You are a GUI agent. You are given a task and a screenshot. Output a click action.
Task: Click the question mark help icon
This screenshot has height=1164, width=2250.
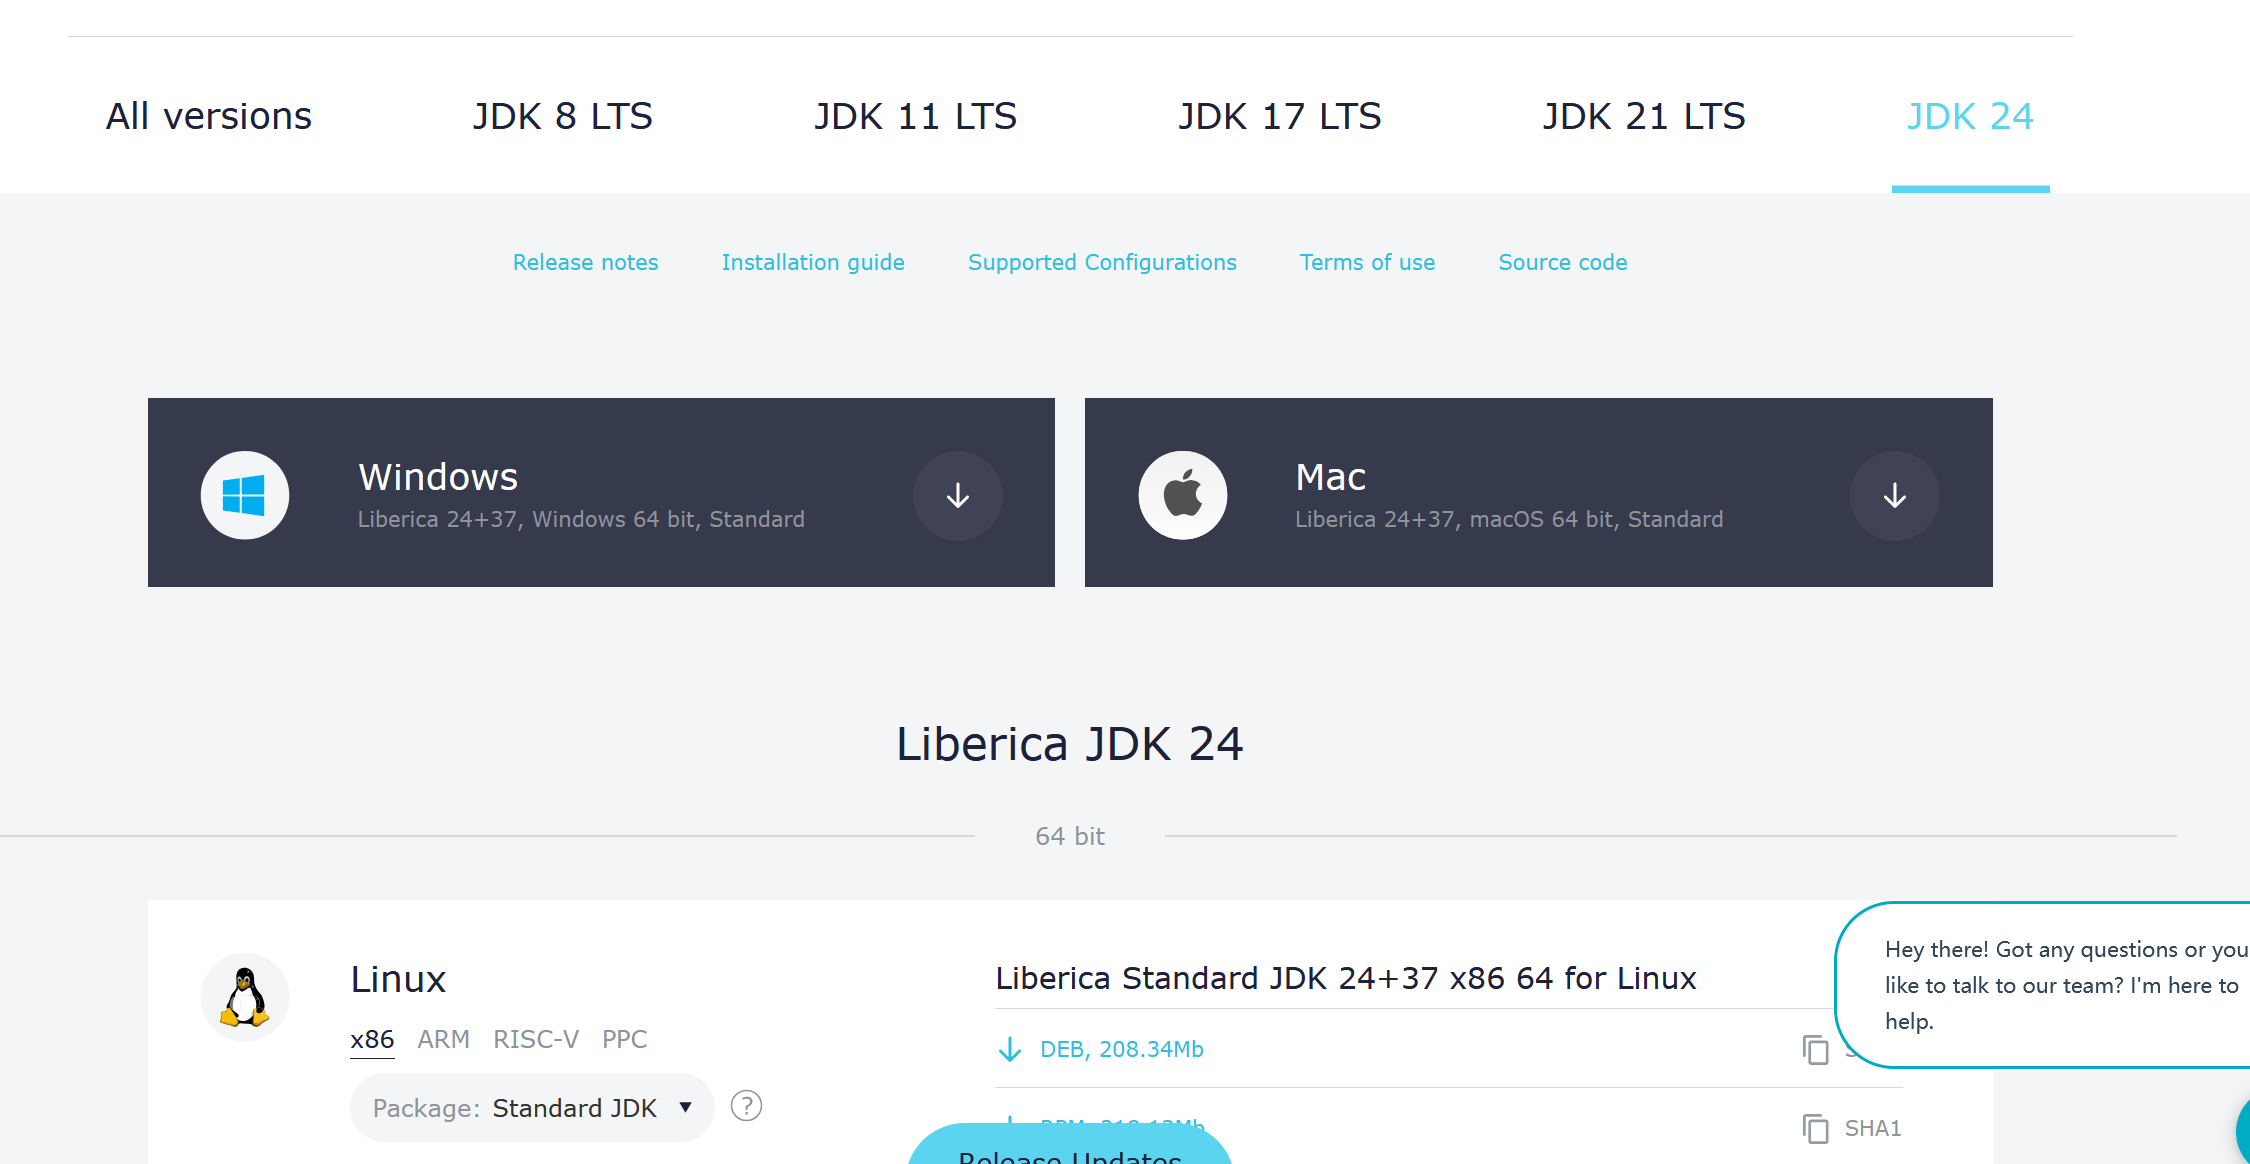746,1106
